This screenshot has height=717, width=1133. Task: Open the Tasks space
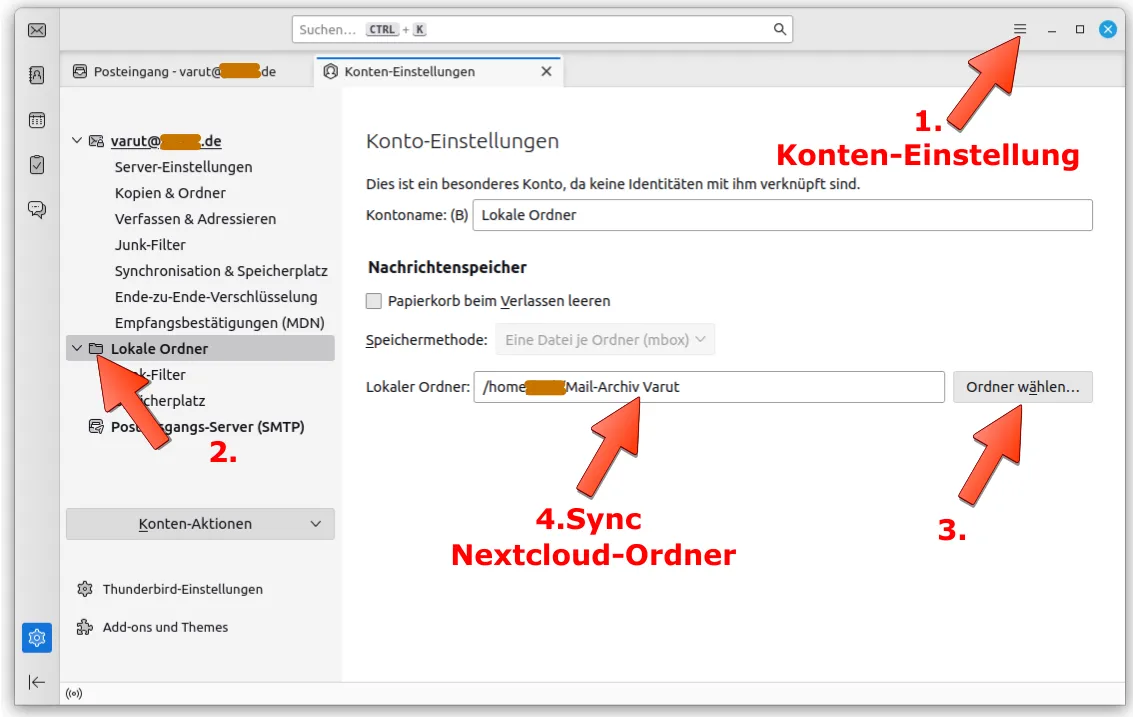pos(36,164)
